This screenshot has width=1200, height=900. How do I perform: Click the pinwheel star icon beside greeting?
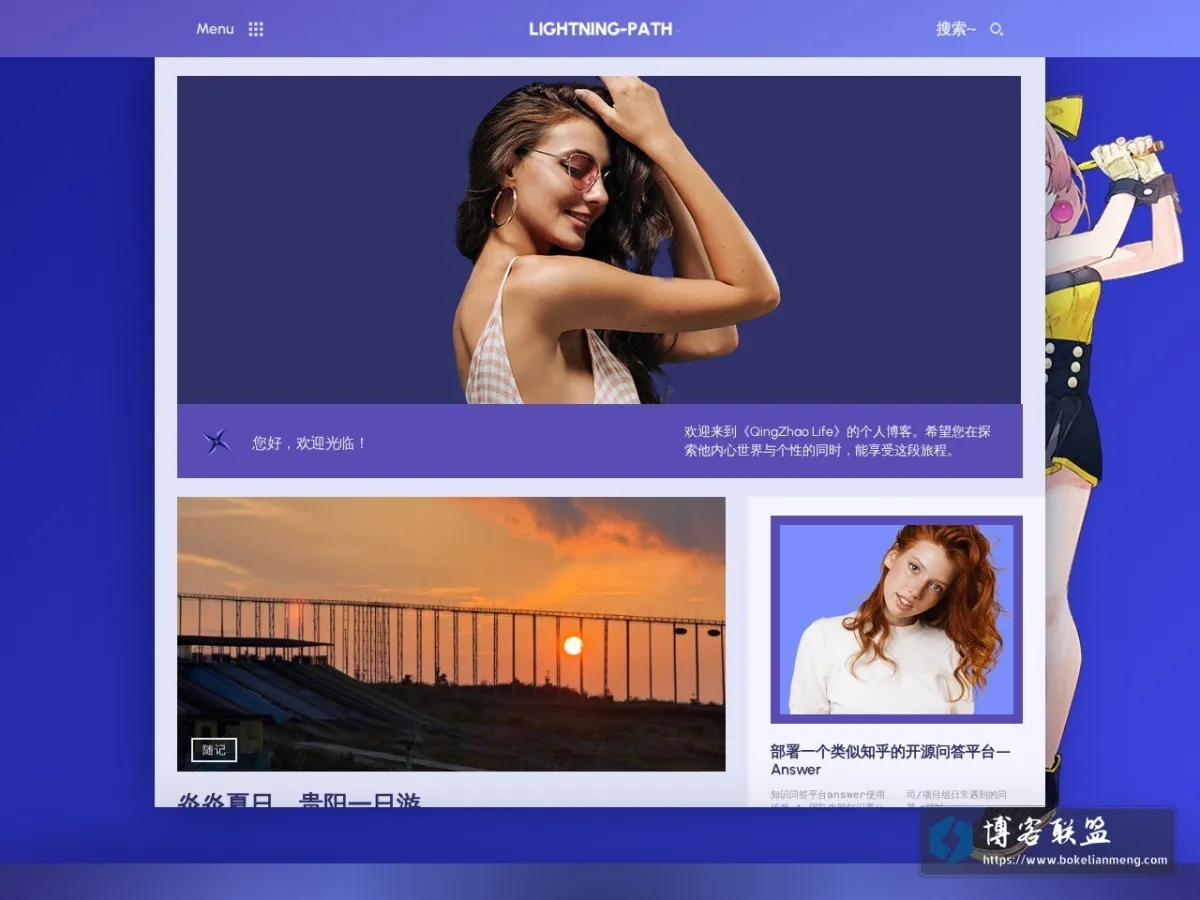coord(217,441)
